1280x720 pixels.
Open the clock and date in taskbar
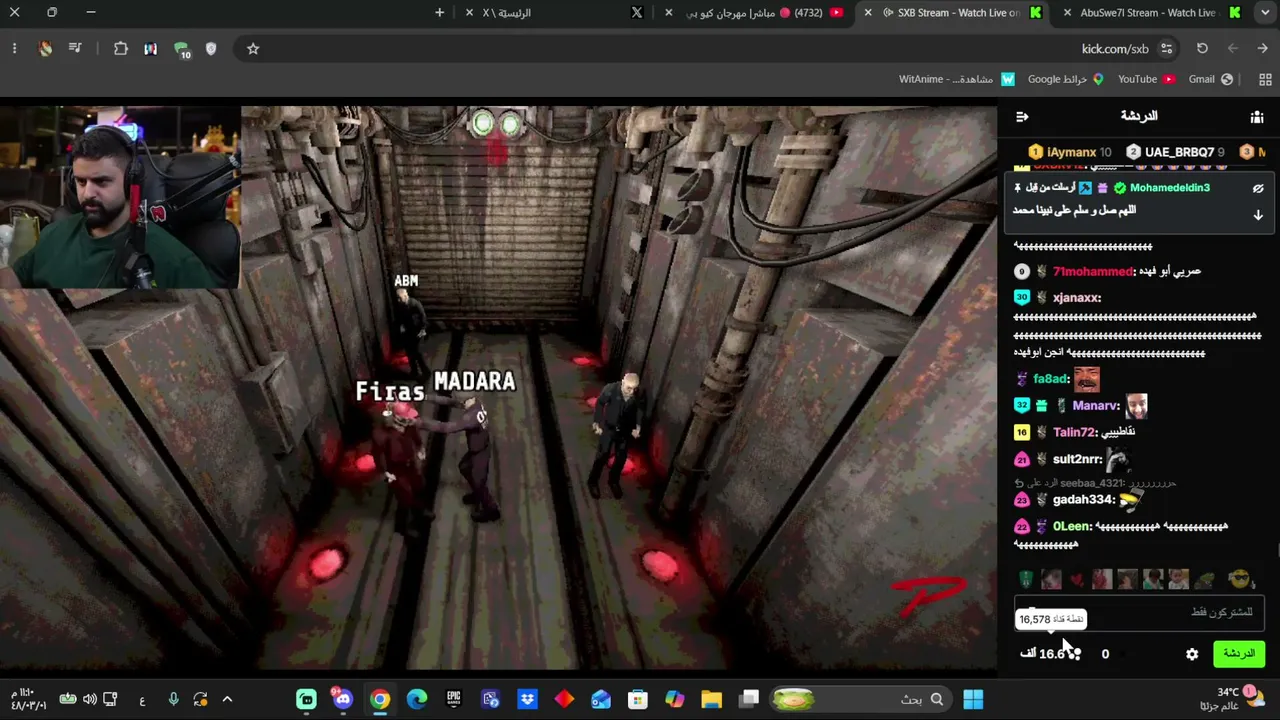tap(29, 699)
